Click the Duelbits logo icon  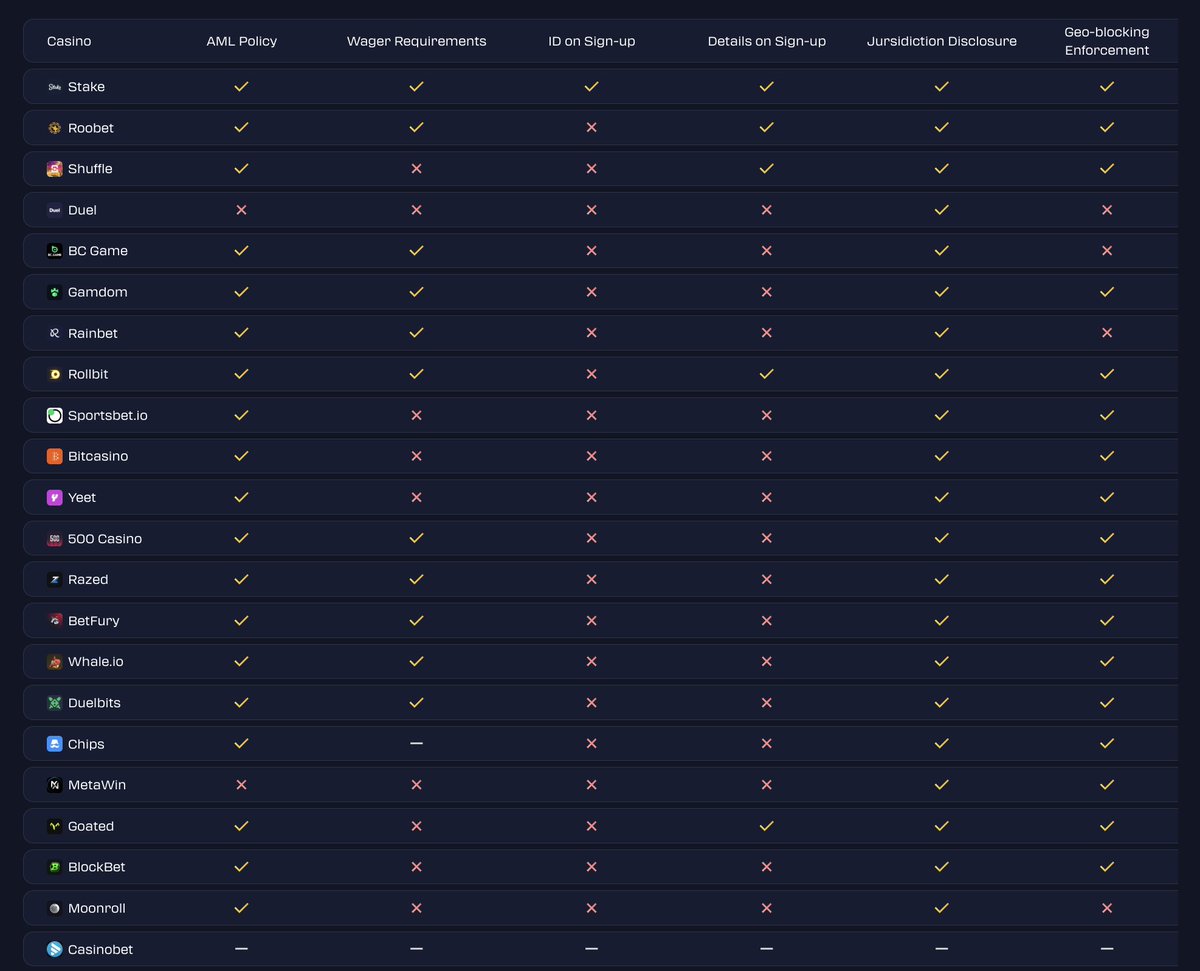(55, 703)
